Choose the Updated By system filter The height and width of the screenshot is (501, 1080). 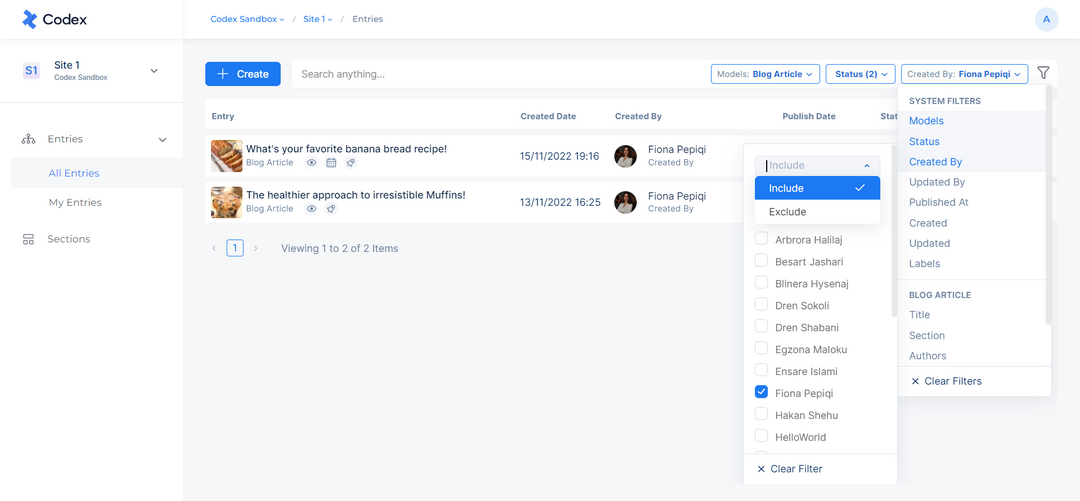937,183
